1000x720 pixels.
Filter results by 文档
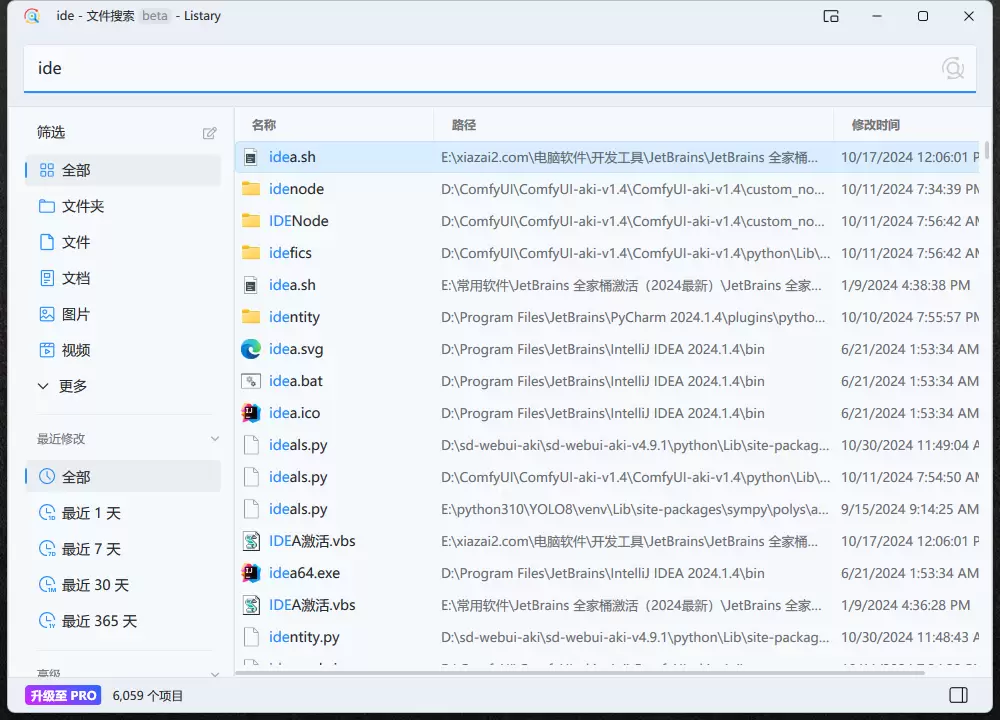pyautogui.click(x=123, y=278)
